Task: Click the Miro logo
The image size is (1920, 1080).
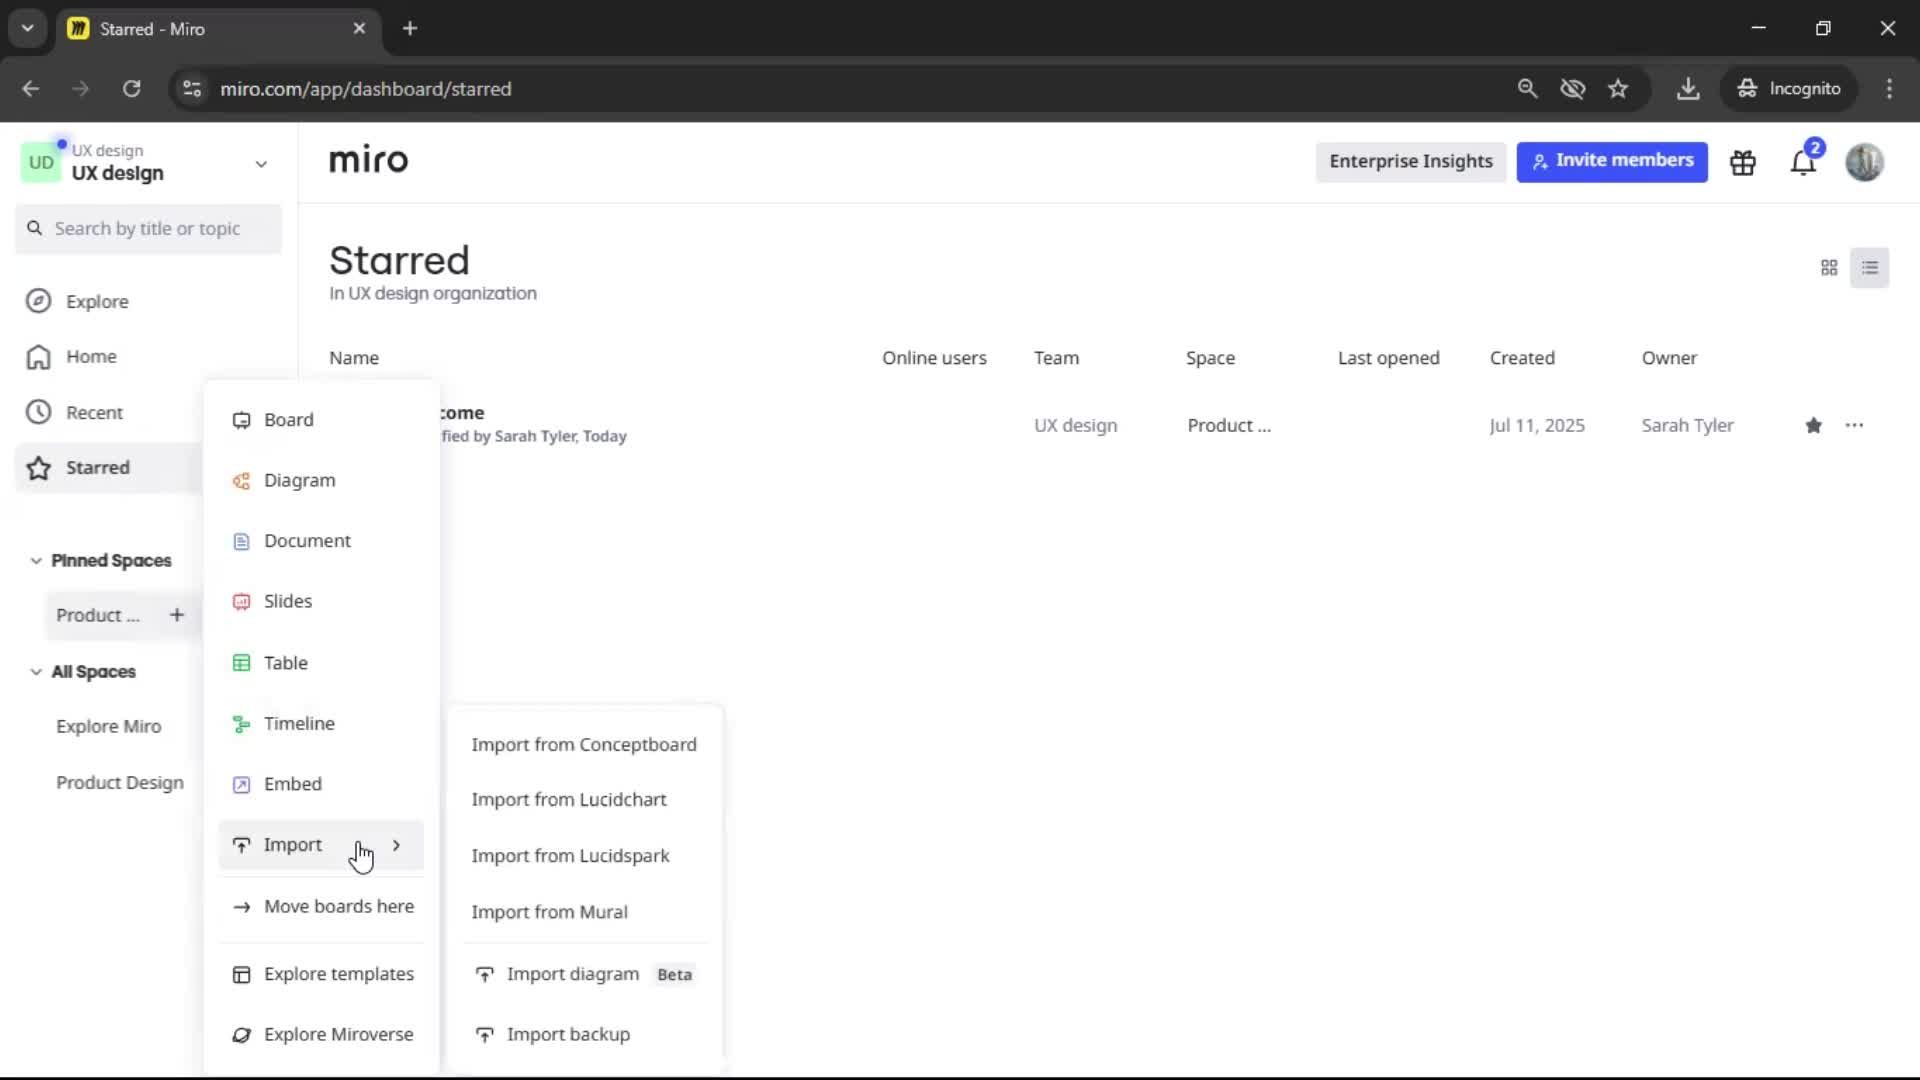Action: (368, 161)
